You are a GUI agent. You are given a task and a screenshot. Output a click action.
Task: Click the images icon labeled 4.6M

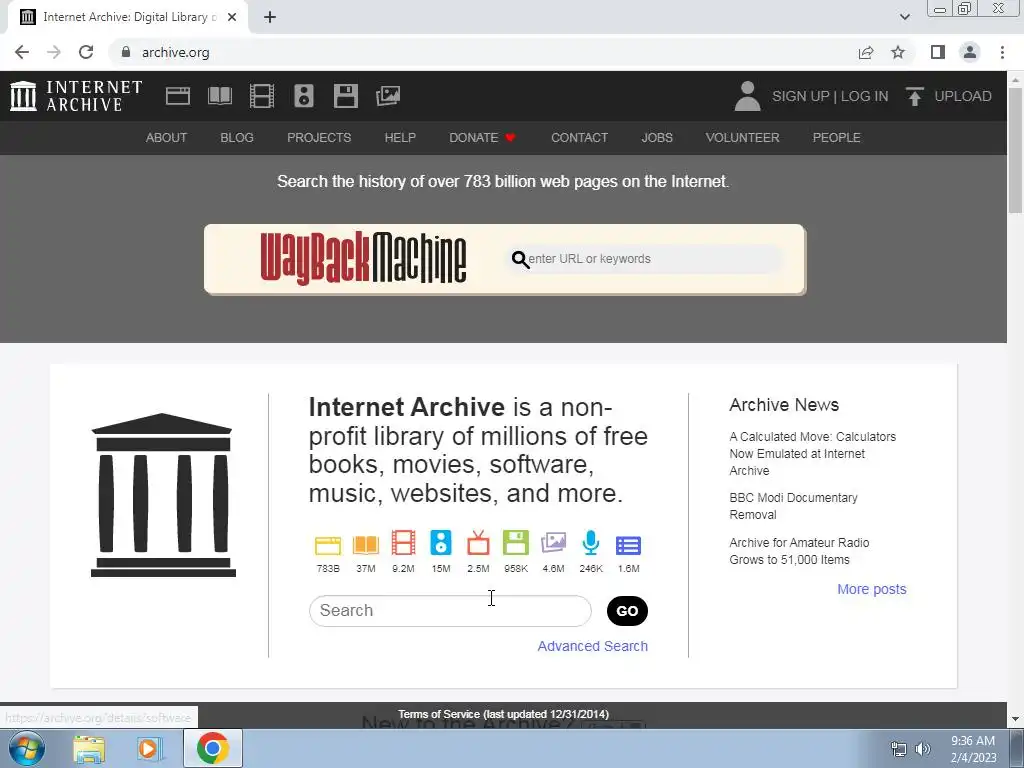pyautogui.click(x=553, y=543)
